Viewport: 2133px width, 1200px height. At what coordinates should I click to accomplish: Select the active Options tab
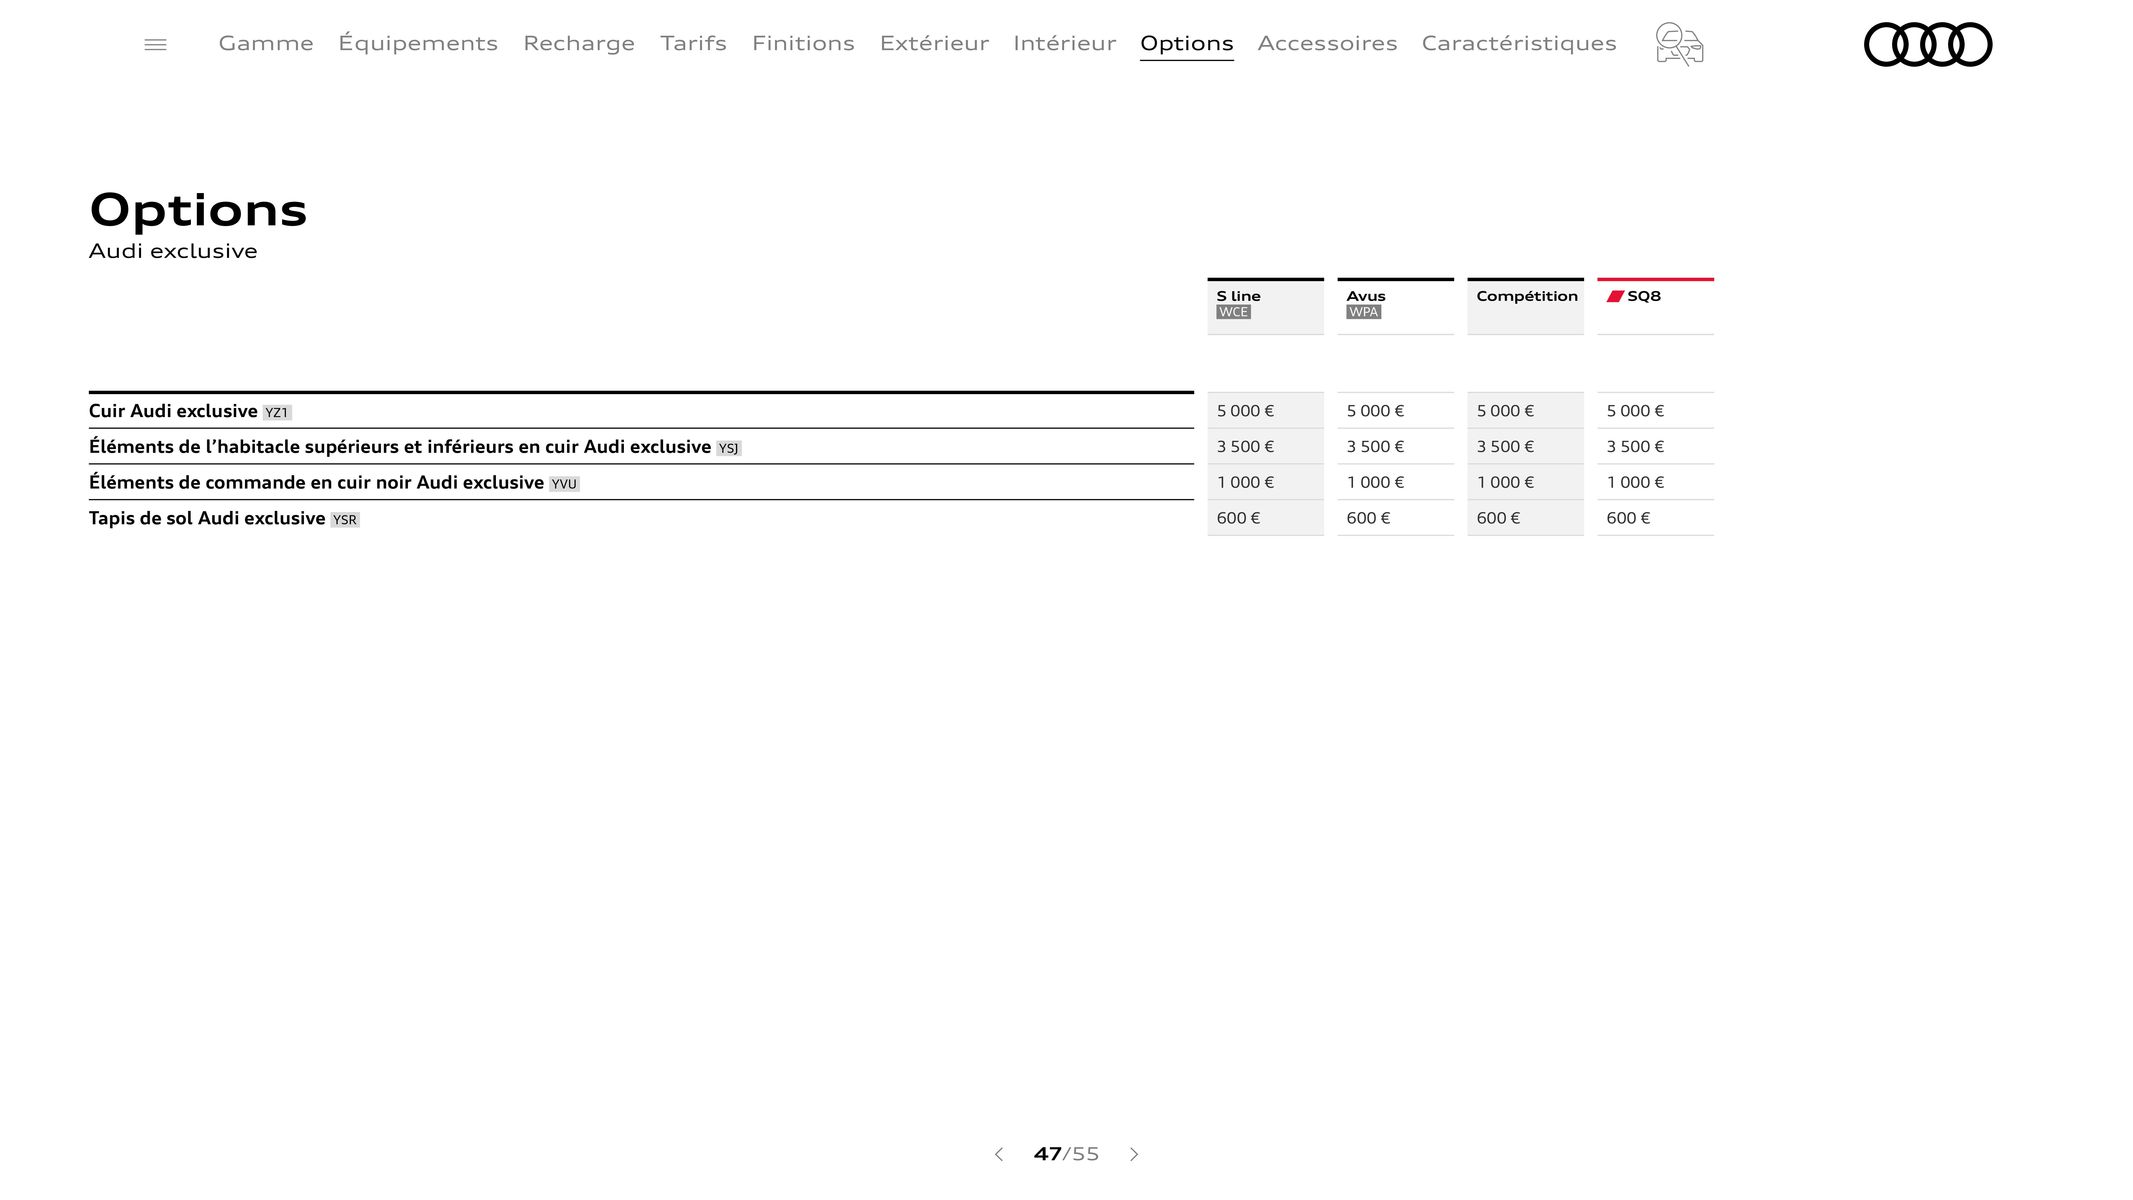tap(1187, 44)
